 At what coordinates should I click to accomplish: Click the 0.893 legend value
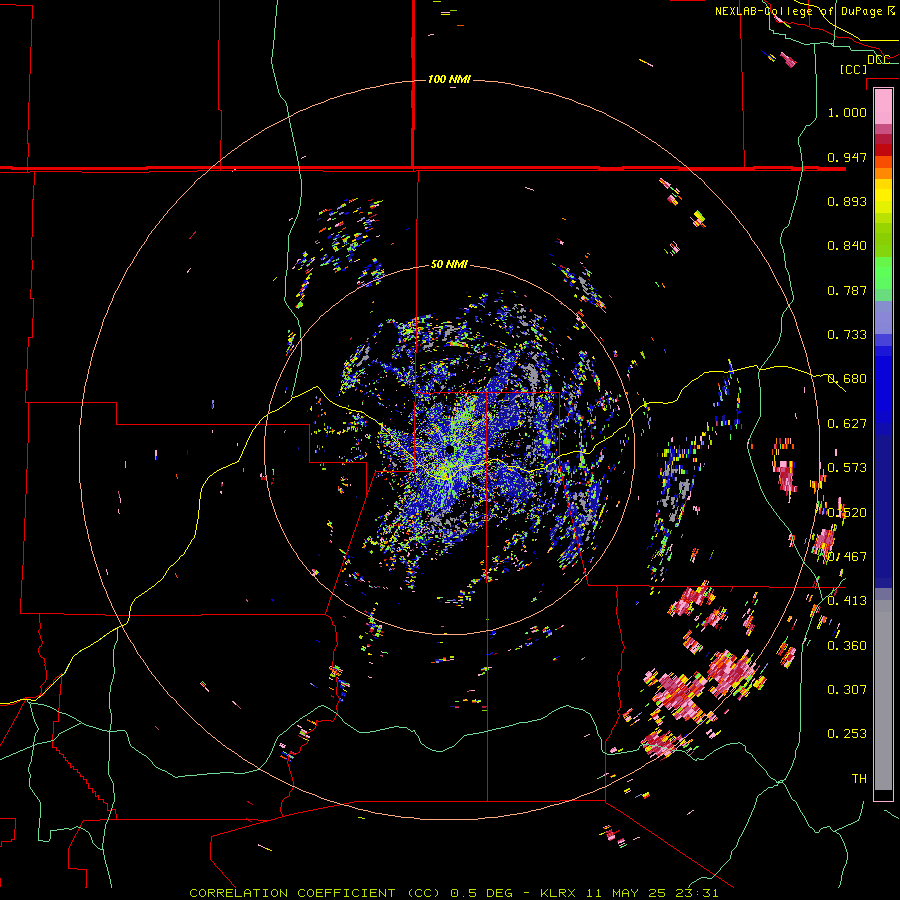[x=847, y=201]
